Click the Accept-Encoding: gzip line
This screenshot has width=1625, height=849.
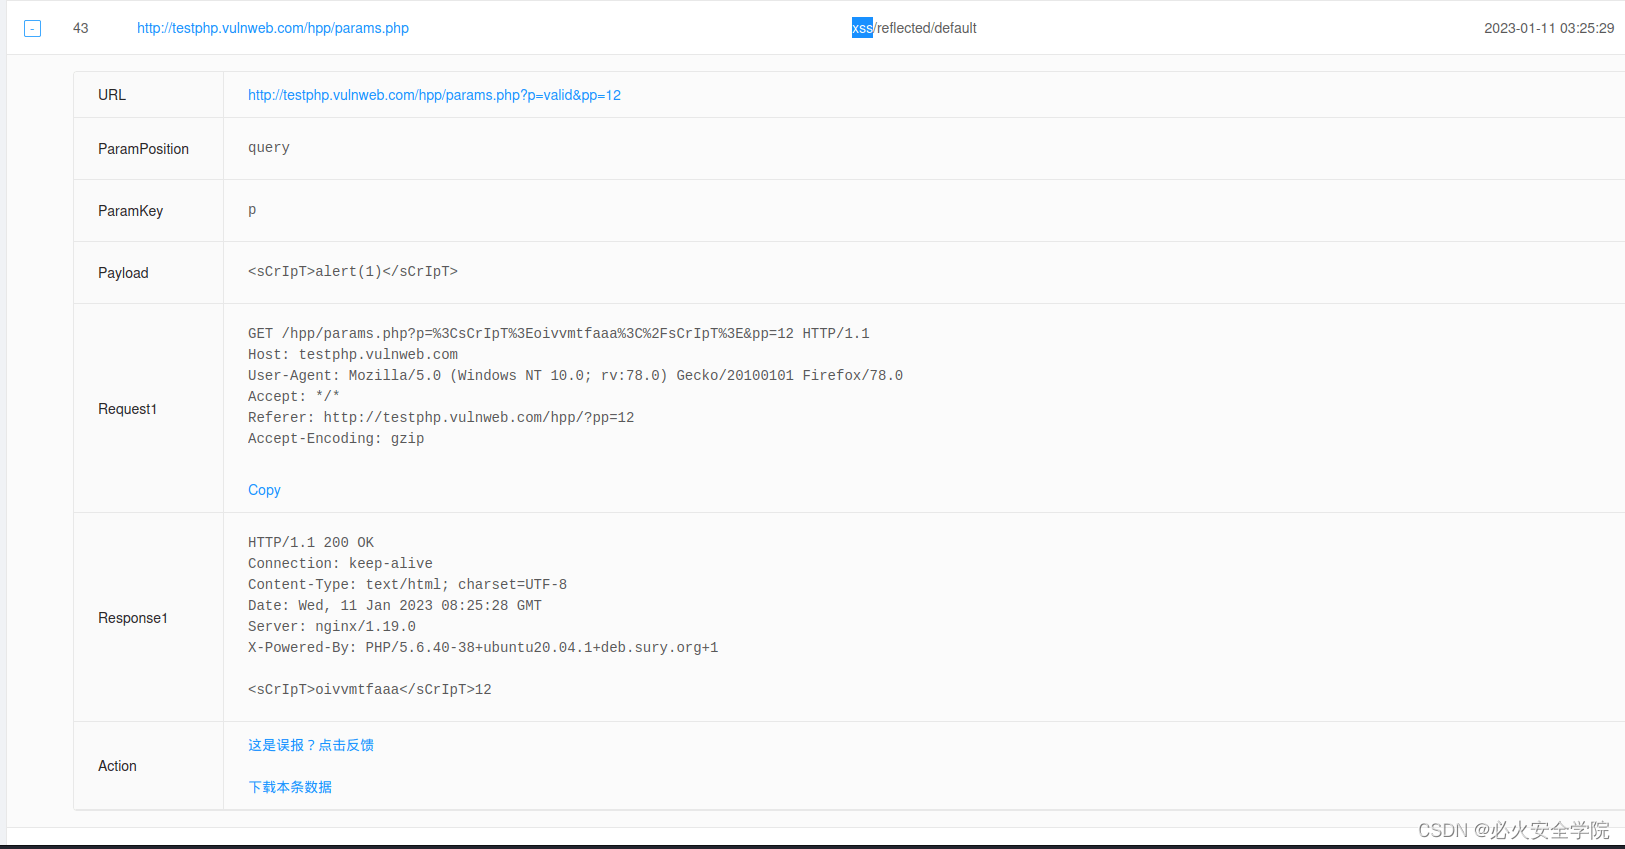tap(336, 439)
